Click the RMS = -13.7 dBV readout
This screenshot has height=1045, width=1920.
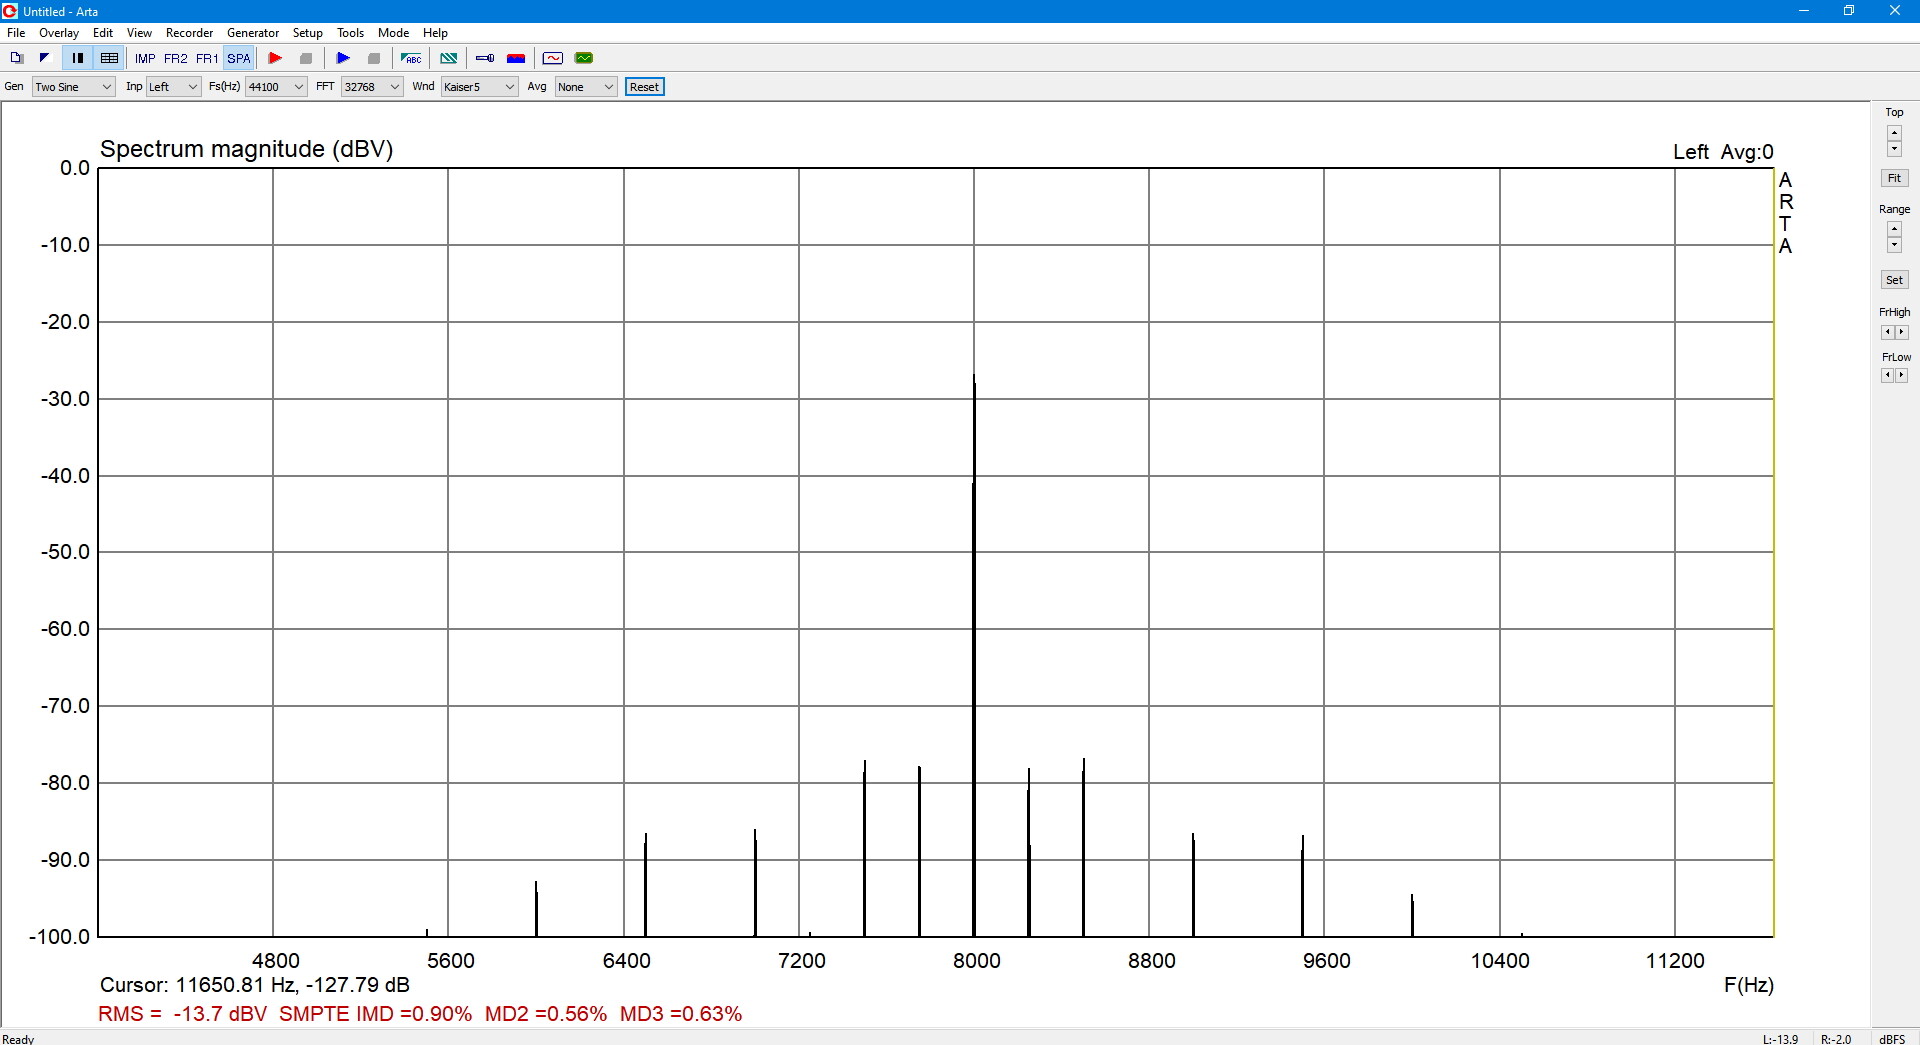click(x=183, y=1014)
